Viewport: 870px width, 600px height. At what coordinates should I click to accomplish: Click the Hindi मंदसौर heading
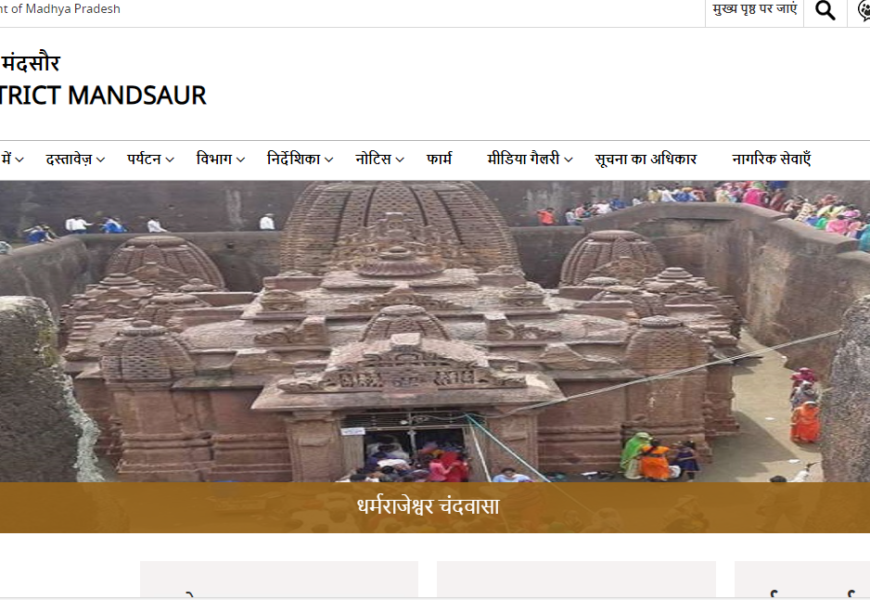pos(30,63)
